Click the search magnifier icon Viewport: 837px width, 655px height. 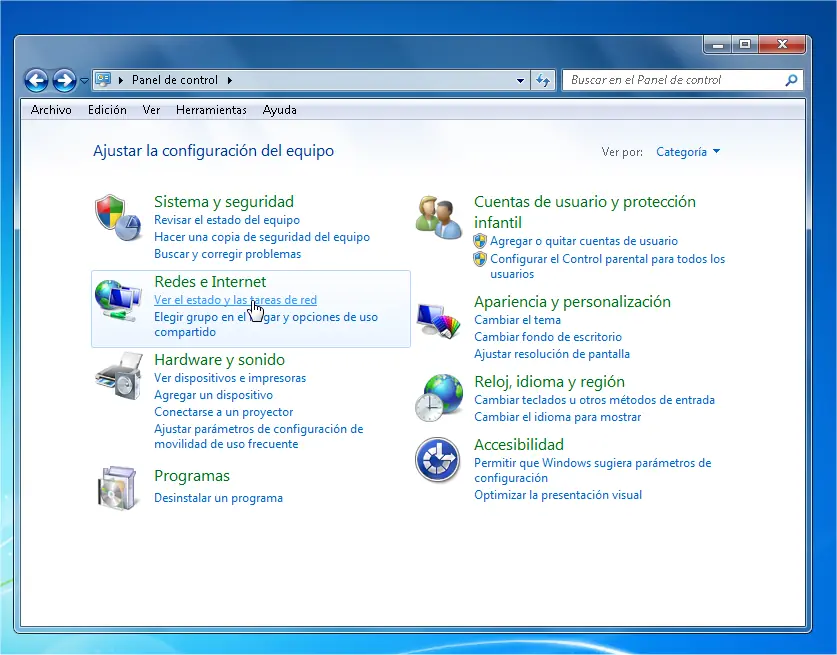[791, 80]
